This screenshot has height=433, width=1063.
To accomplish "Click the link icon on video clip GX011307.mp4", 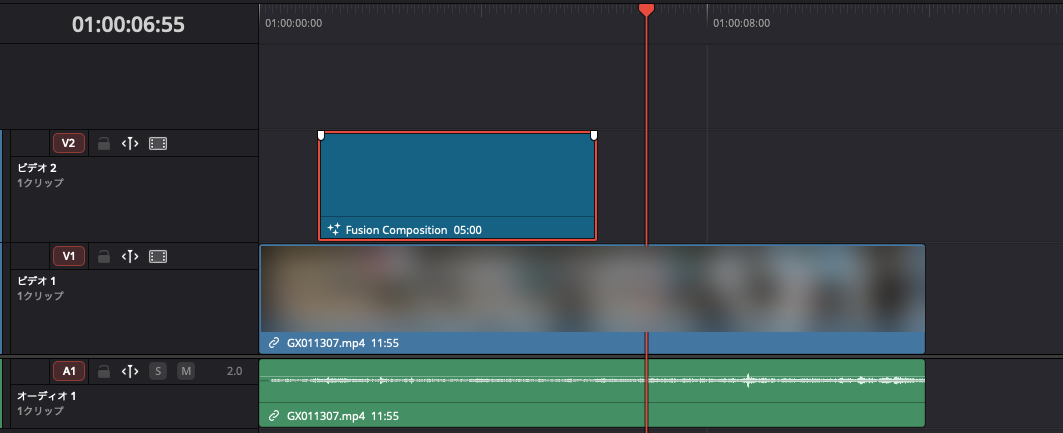I will [x=274, y=343].
